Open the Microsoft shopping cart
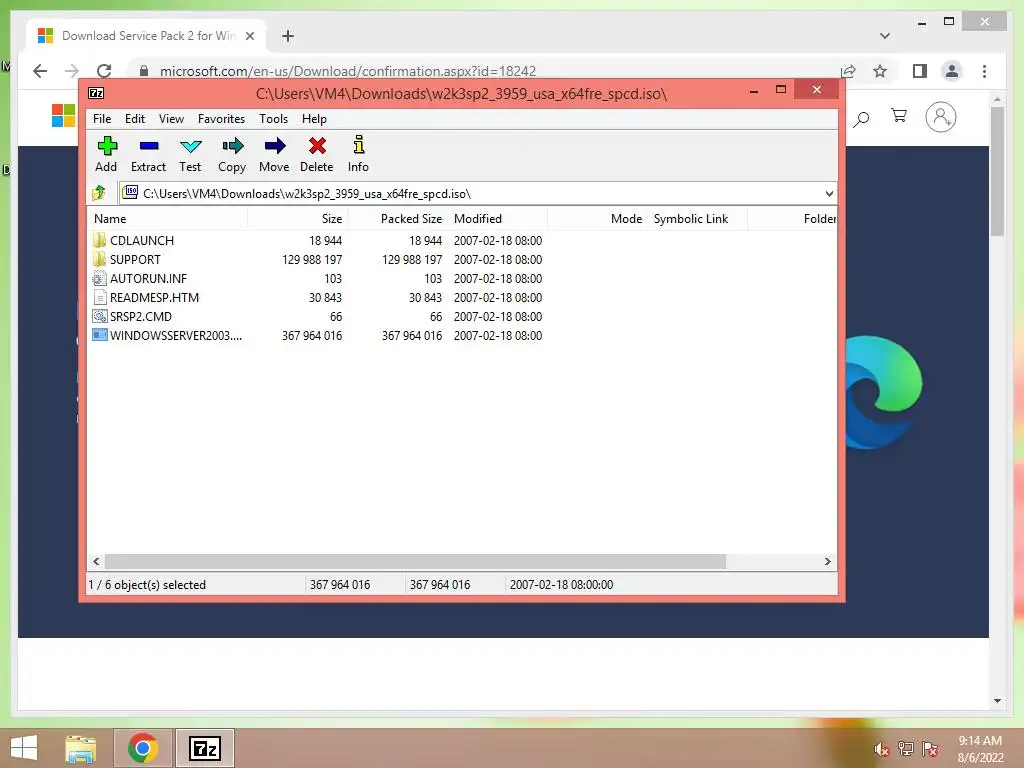 point(899,116)
